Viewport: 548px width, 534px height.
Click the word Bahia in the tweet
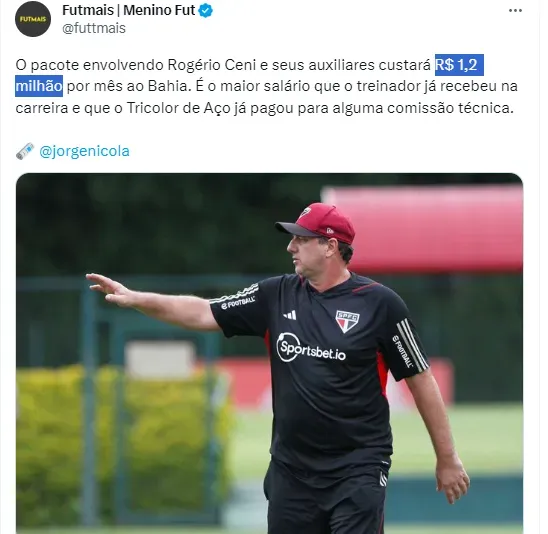pos(167,86)
